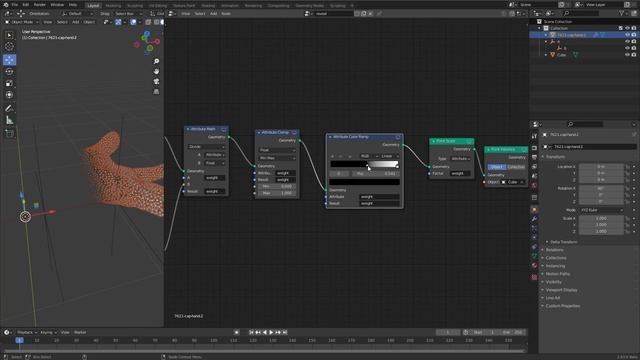Activate the Rotate tool in viewport toolbar
Viewport: 640px width, 360px height.
pos(9,71)
